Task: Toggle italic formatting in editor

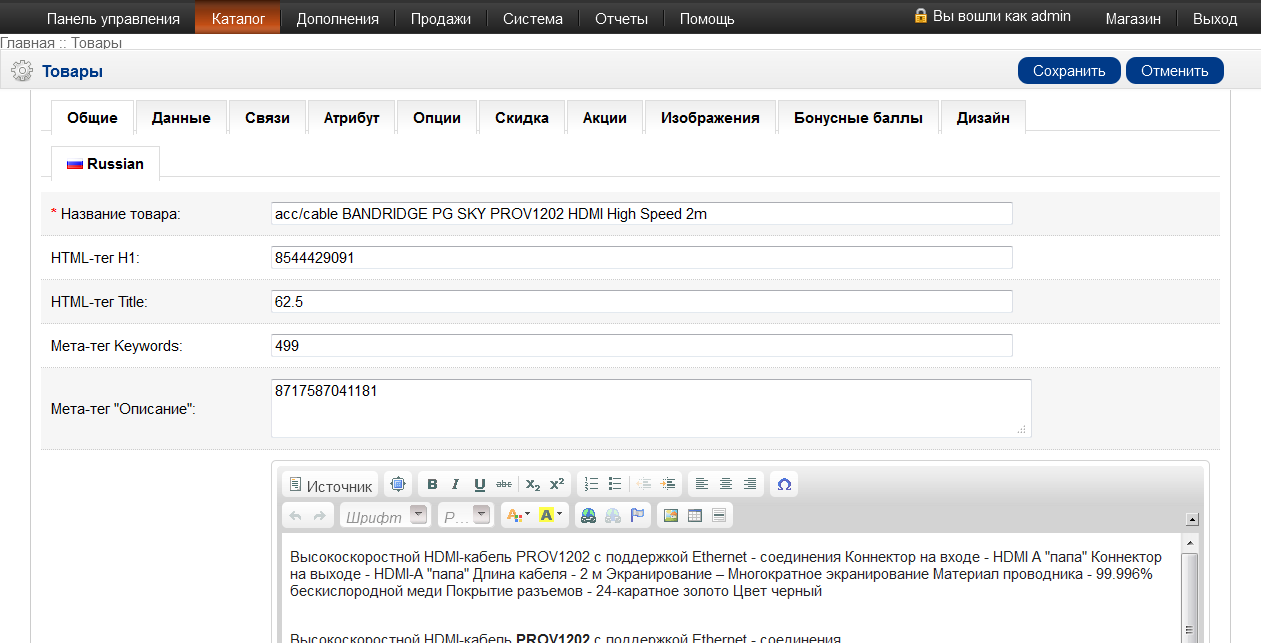Action: pyautogui.click(x=455, y=484)
